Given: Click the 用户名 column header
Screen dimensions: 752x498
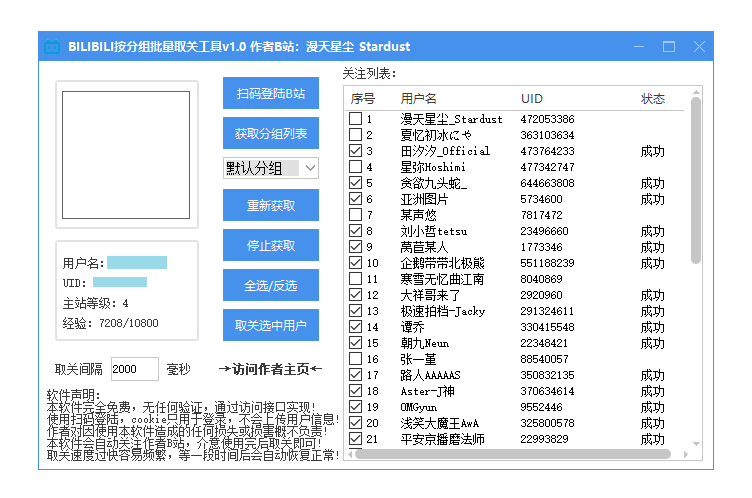Looking at the screenshot, I should pyautogui.click(x=419, y=99).
